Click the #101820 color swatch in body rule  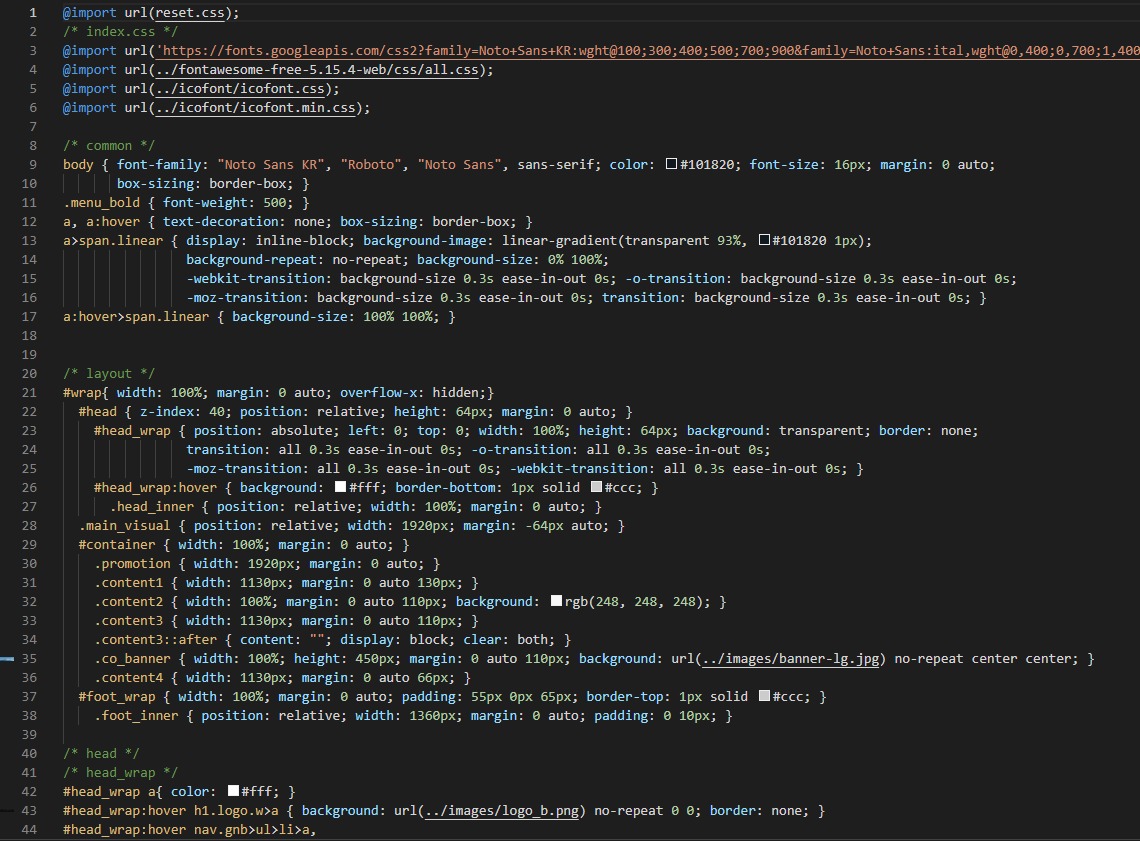coord(672,165)
